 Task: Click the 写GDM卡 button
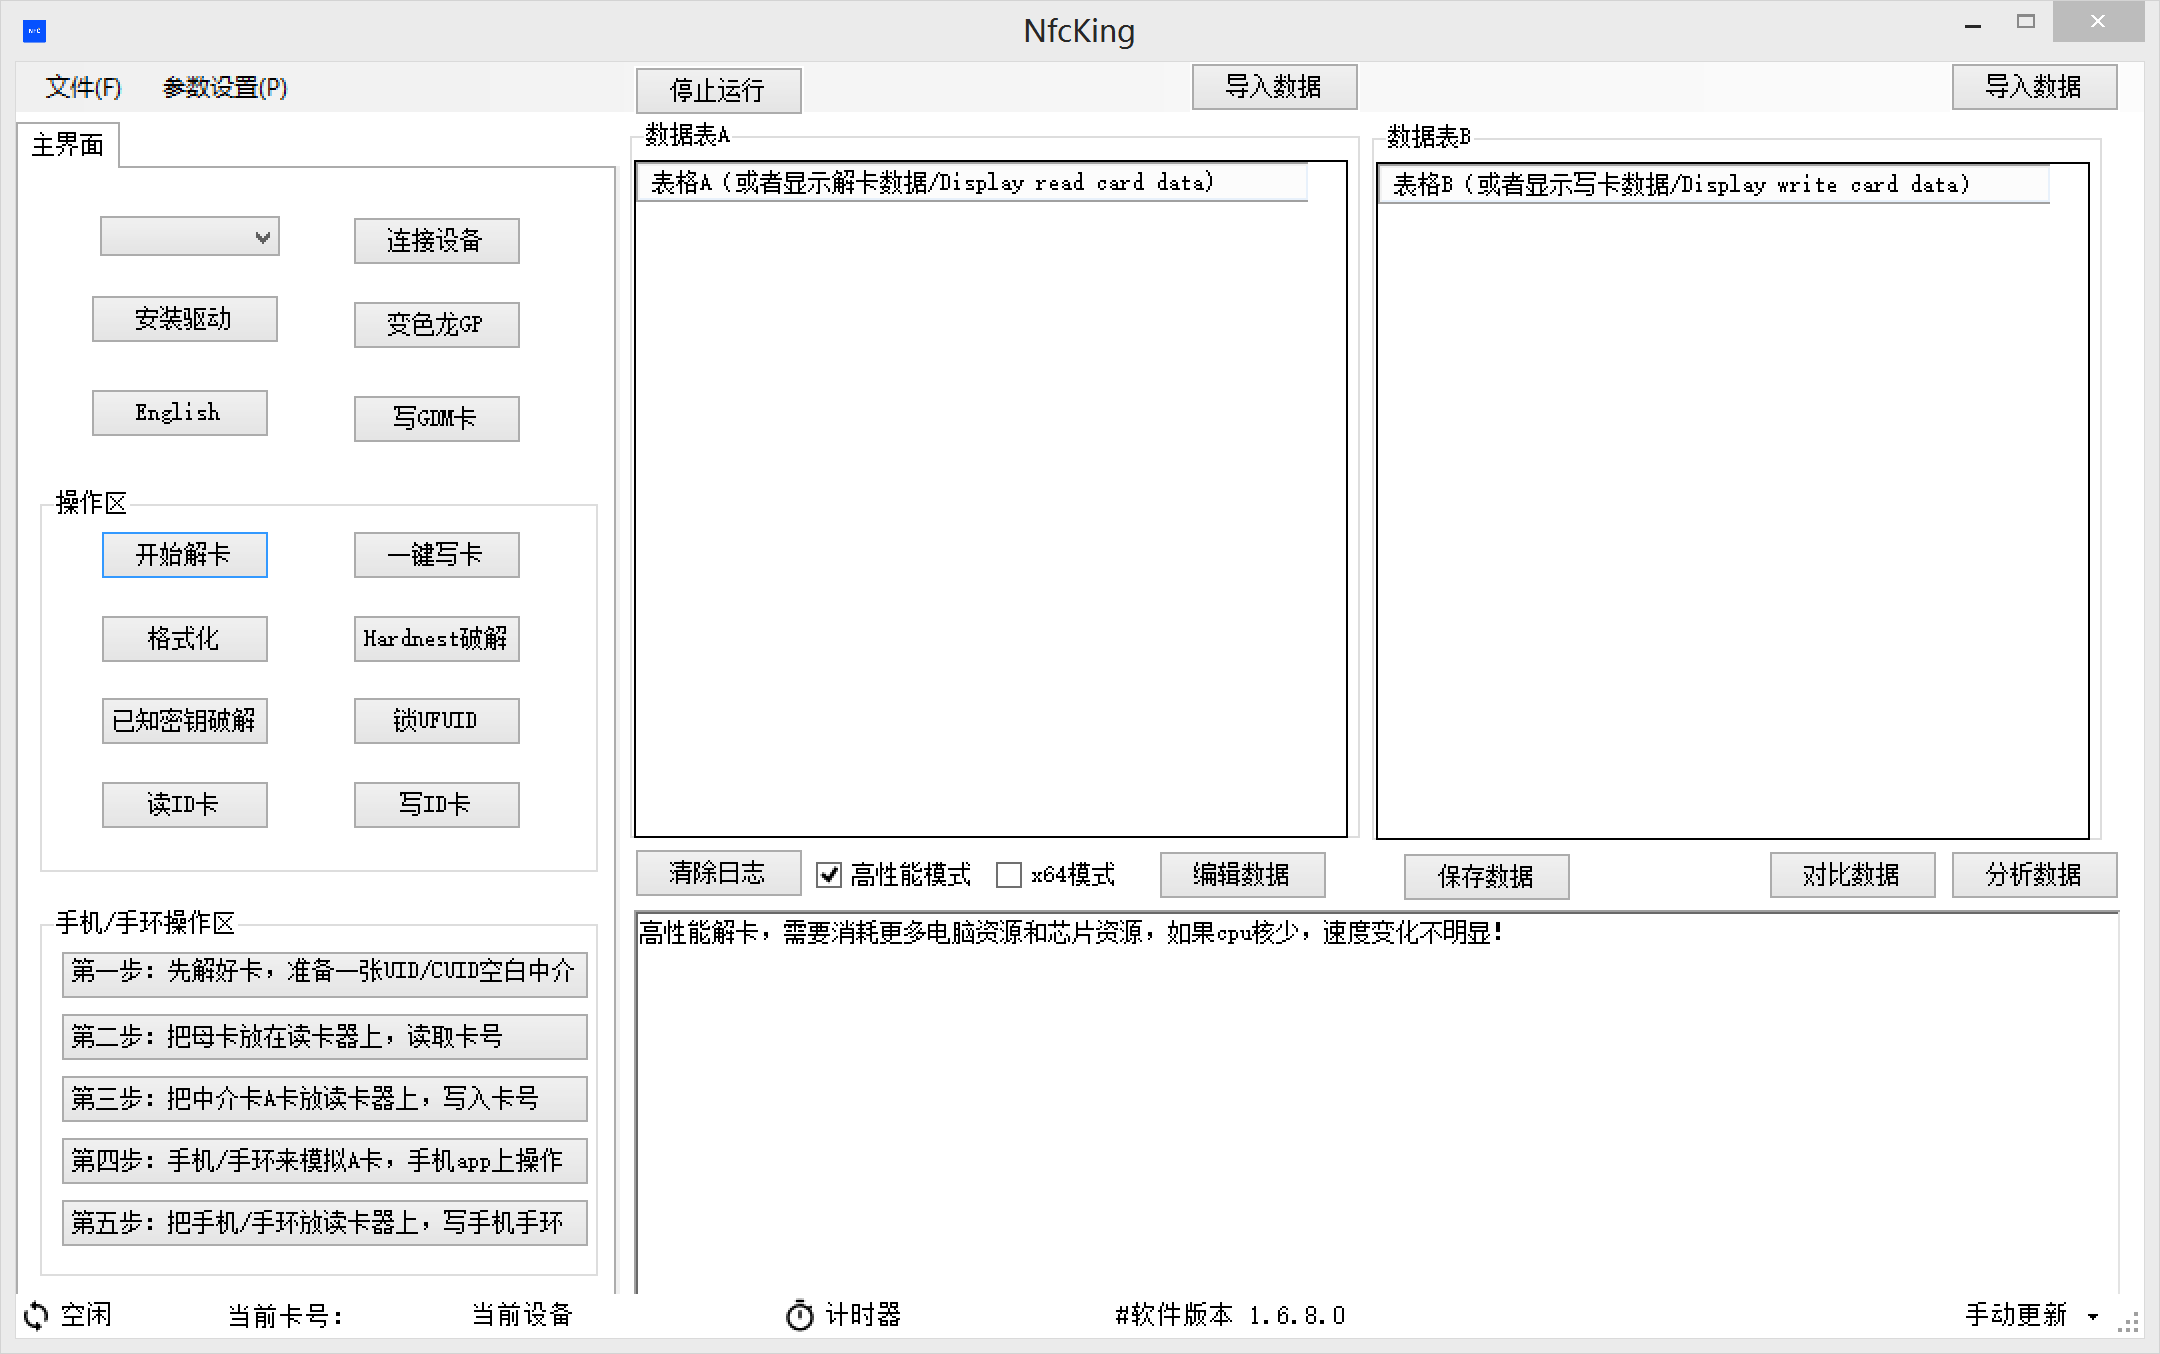click(x=436, y=419)
